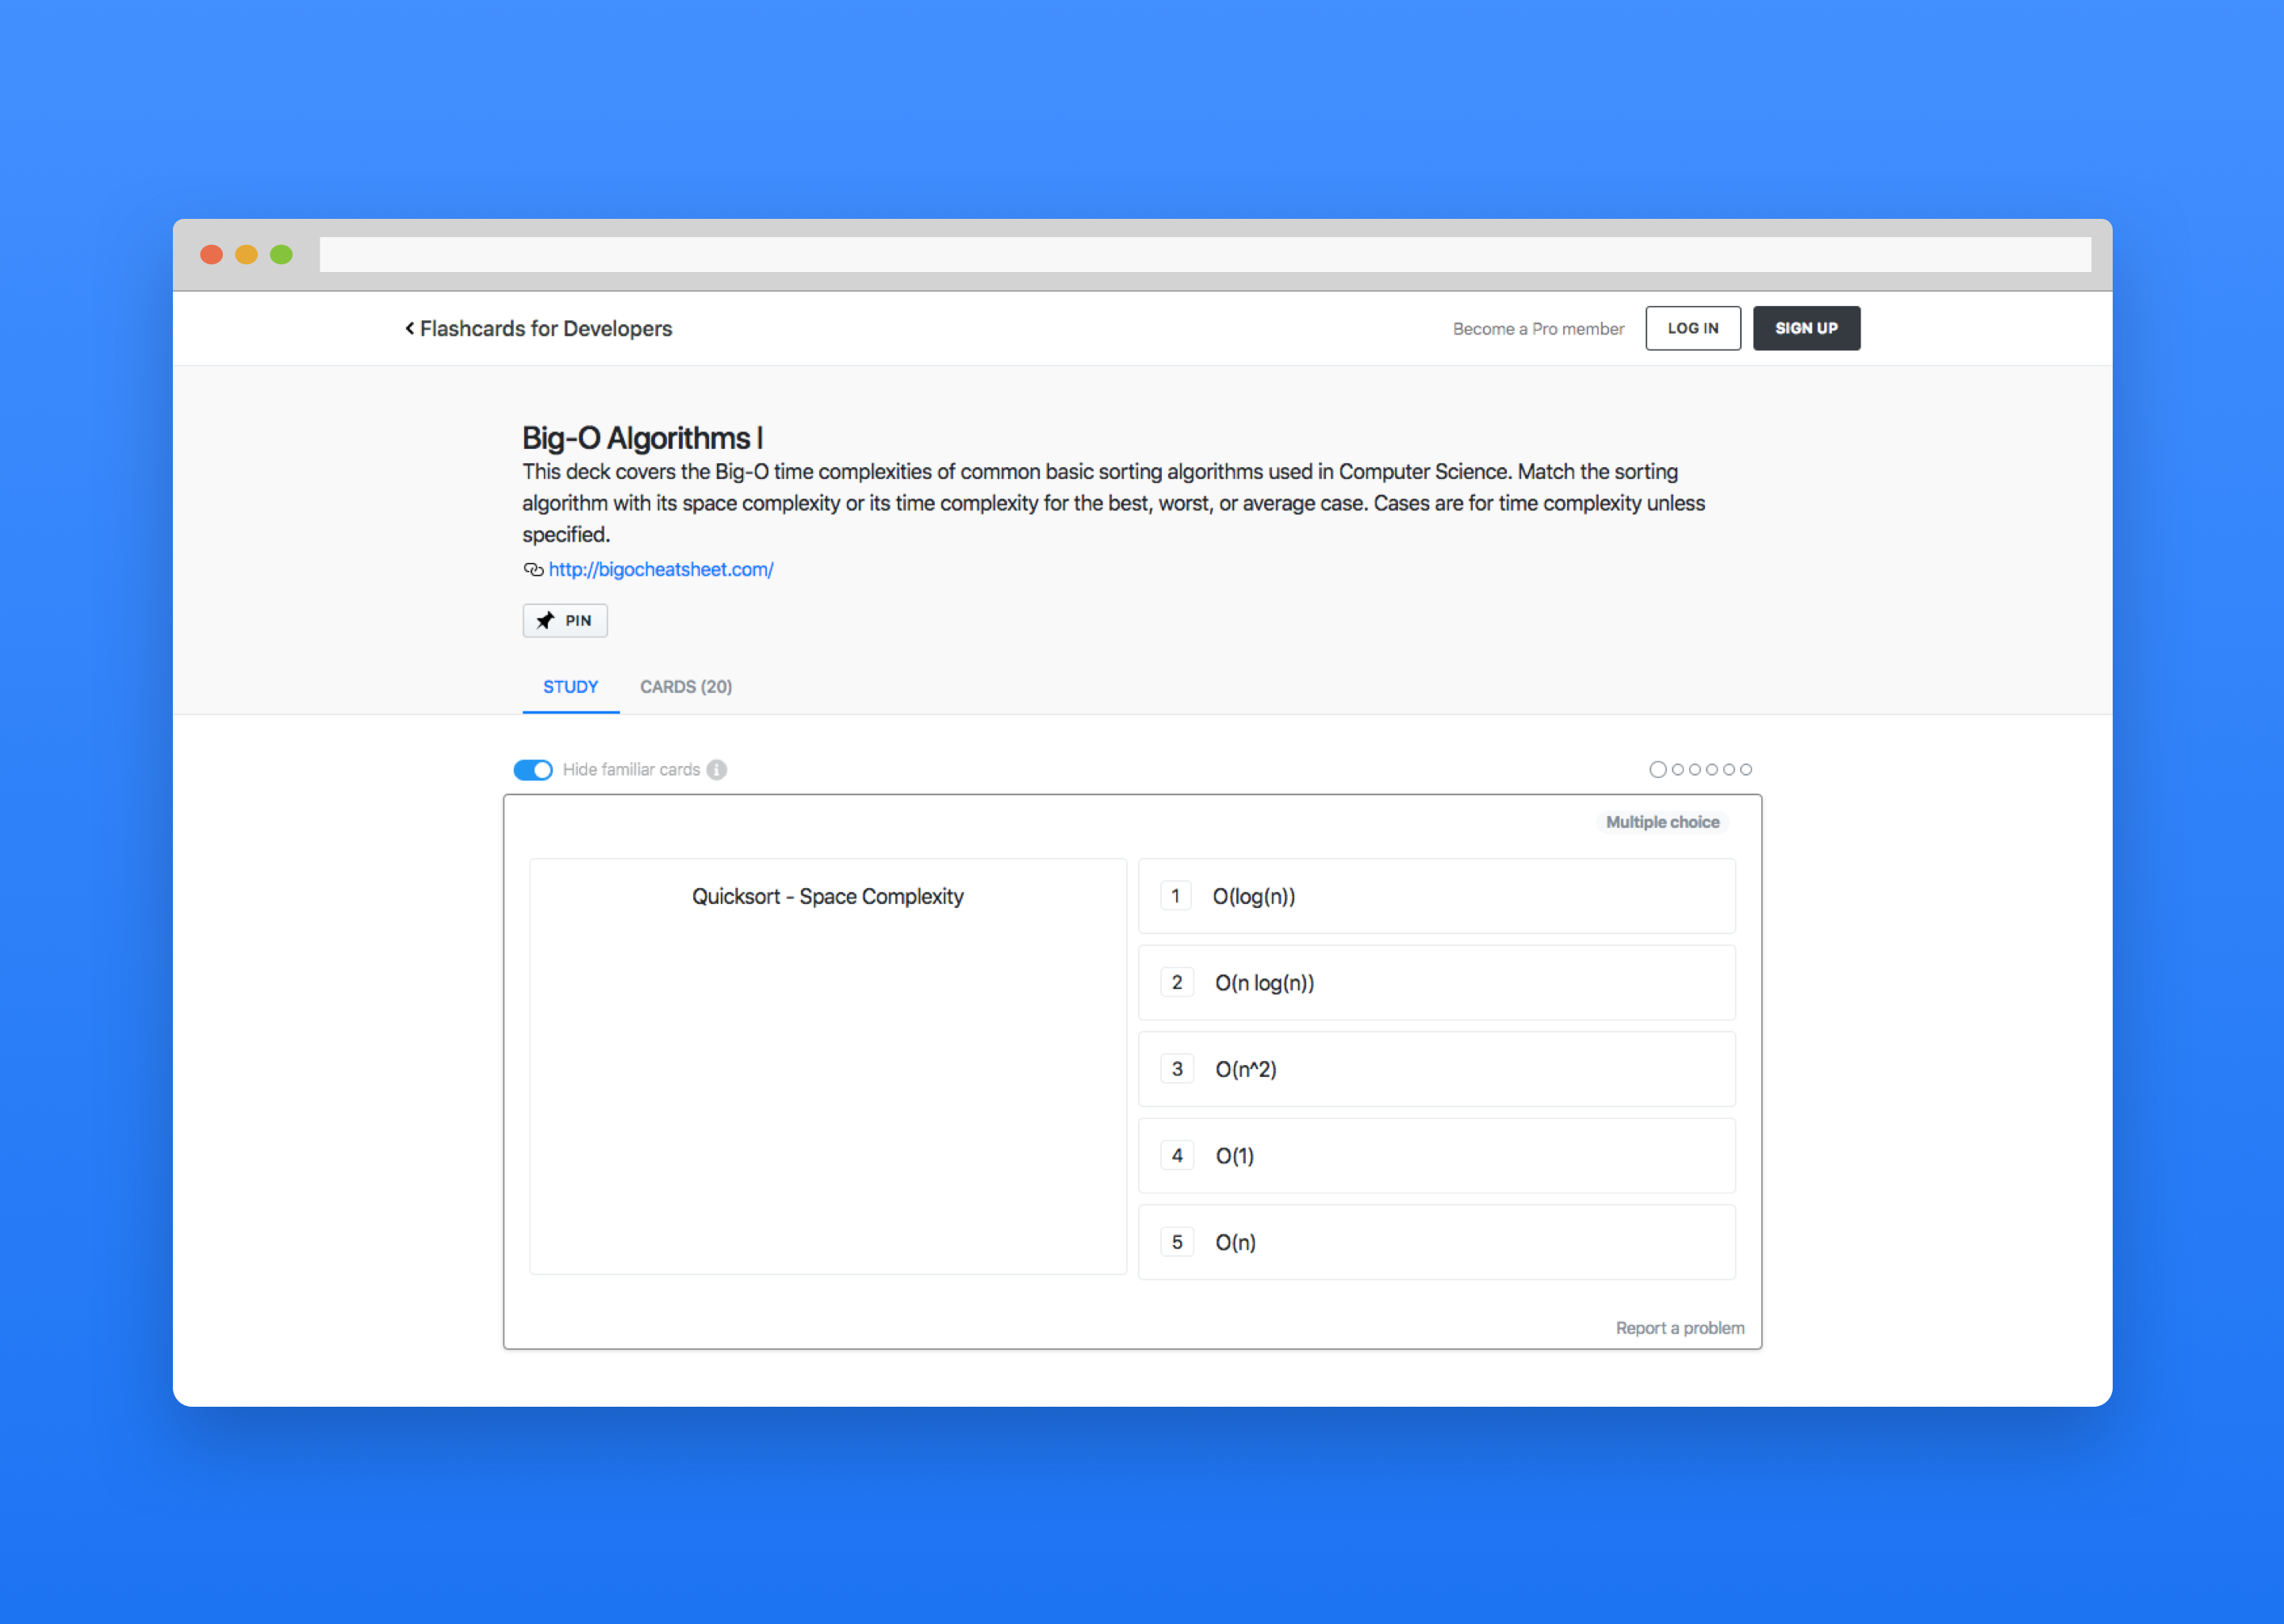Click the Quicksort - Space Complexity card
Viewport: 2284px width, 1624px height.
[828, 1066]
